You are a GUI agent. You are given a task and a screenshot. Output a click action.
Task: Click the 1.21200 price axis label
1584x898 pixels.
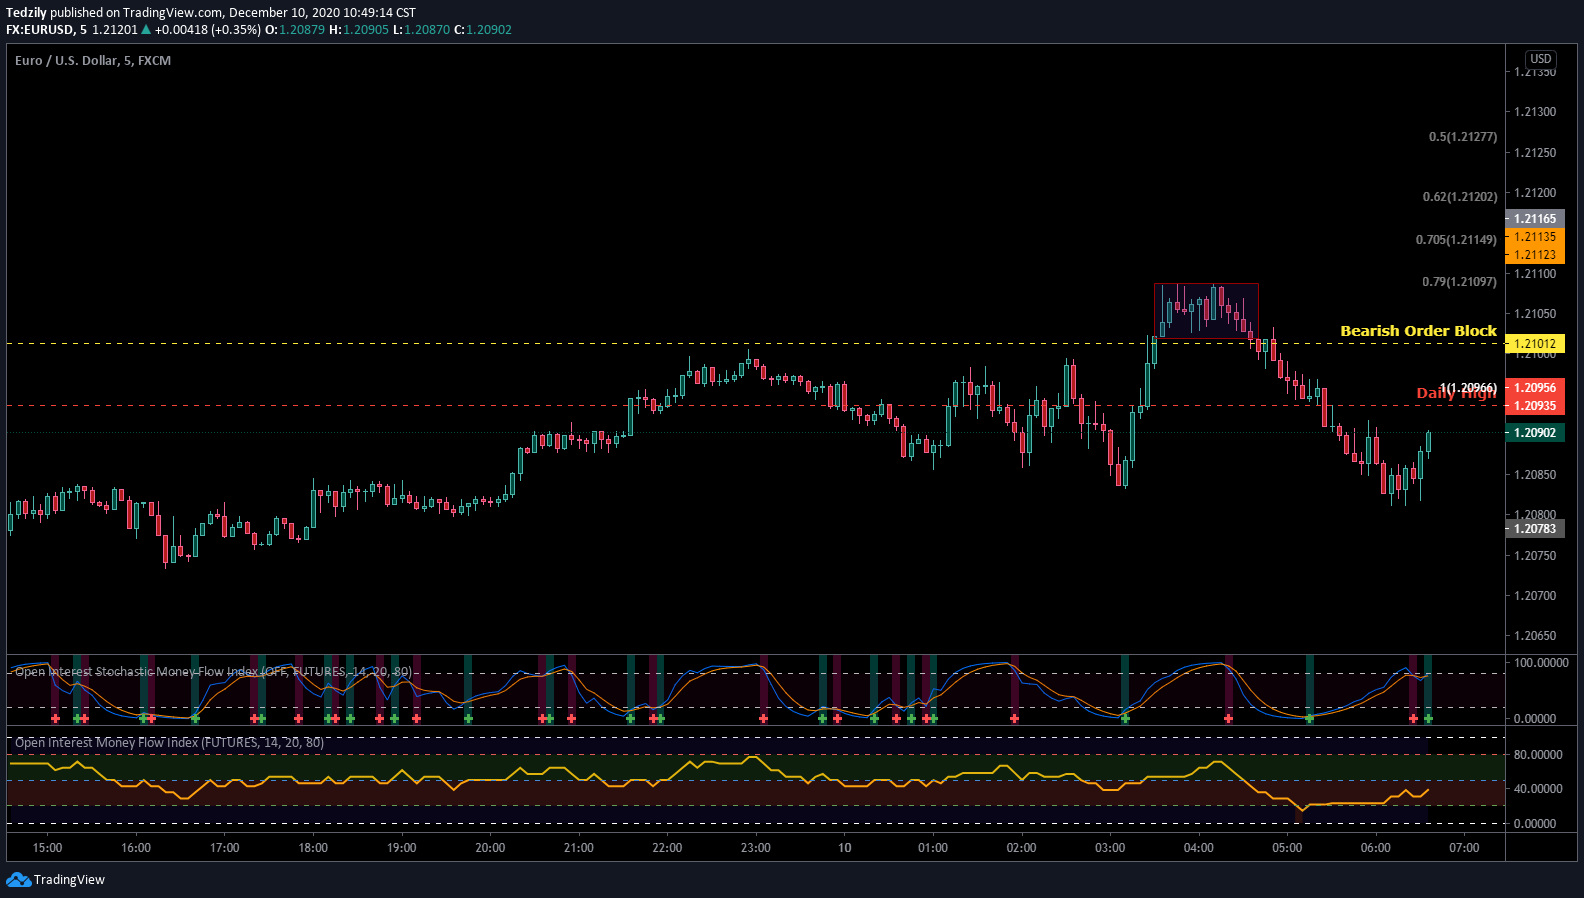click(1535, 193)
